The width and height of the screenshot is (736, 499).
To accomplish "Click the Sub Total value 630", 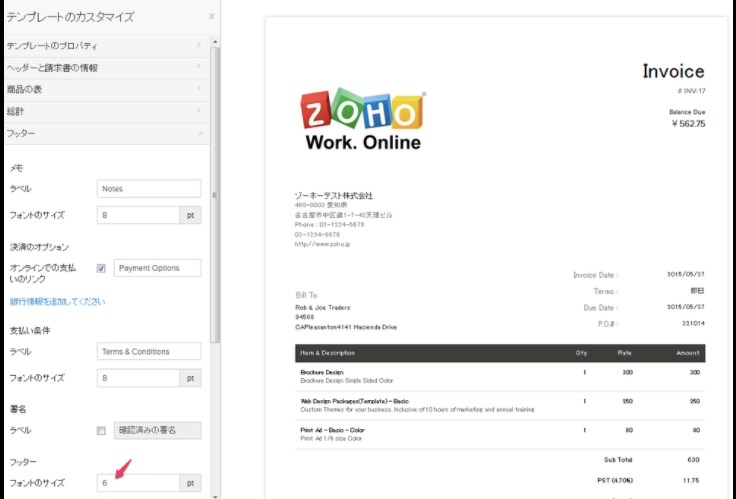I will (x=693, y=460).
